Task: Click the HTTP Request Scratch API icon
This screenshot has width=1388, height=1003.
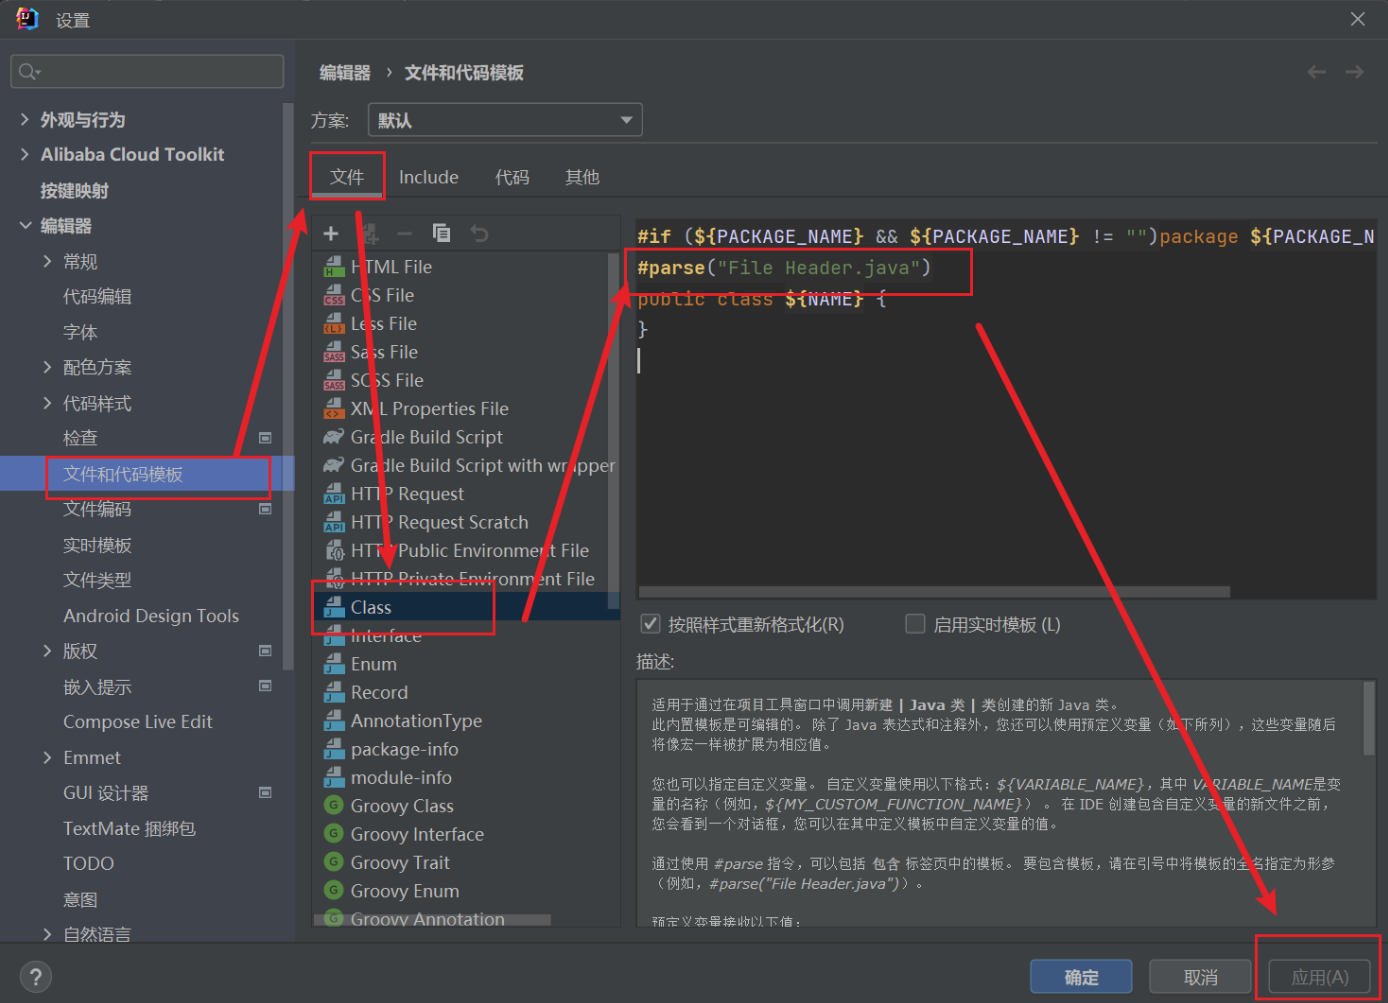Action: 334,522
